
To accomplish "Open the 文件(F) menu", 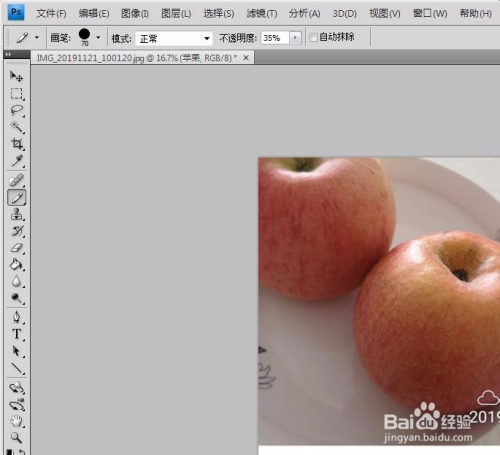I will [51, 14].
